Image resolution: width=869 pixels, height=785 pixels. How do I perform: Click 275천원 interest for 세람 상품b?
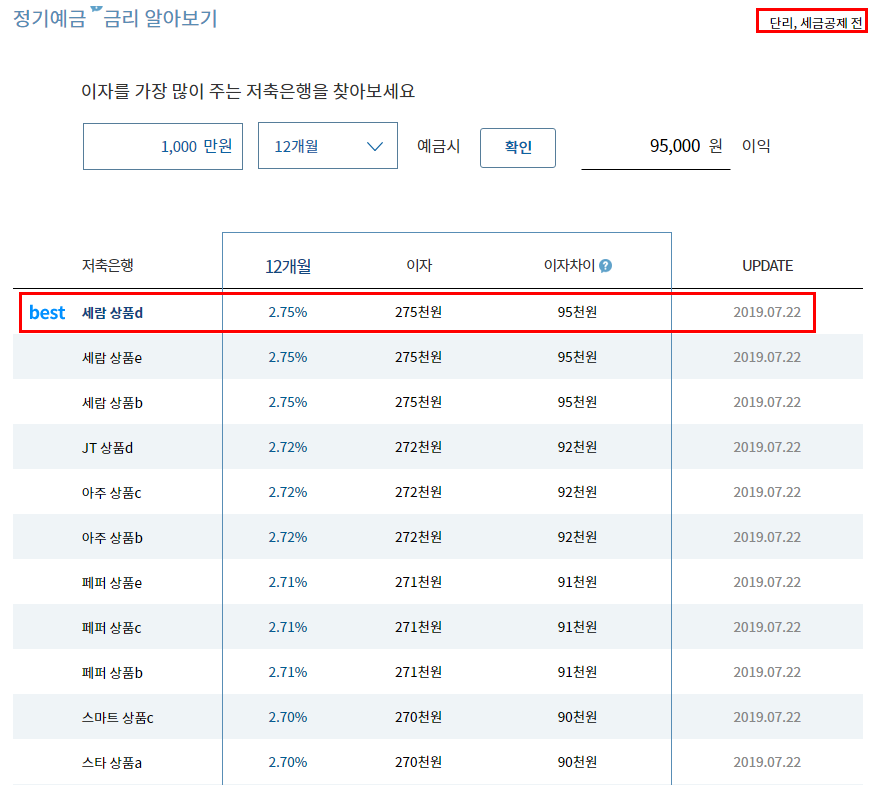coord(418,402)
